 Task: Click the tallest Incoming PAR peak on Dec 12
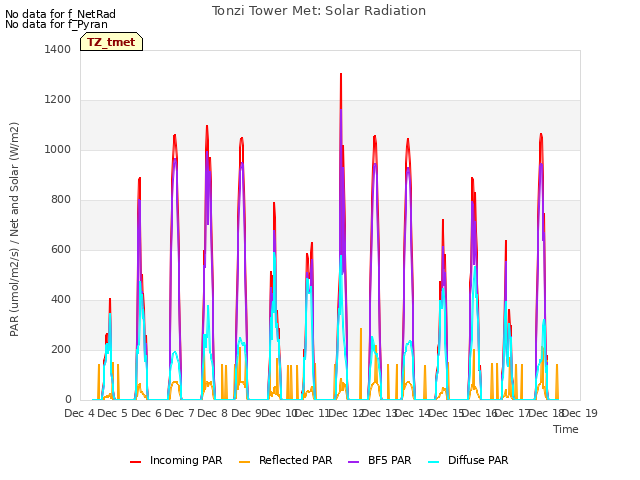341,74
